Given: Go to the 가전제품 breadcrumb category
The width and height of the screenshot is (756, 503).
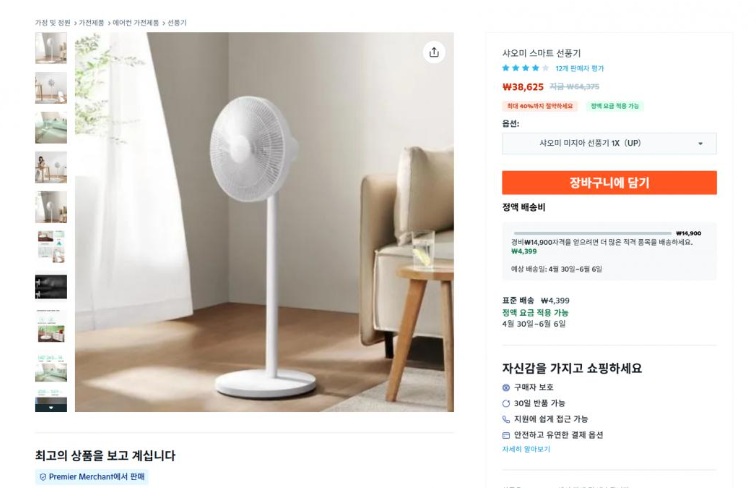Looking at the screenshot, I should click(x=91, y=23).
